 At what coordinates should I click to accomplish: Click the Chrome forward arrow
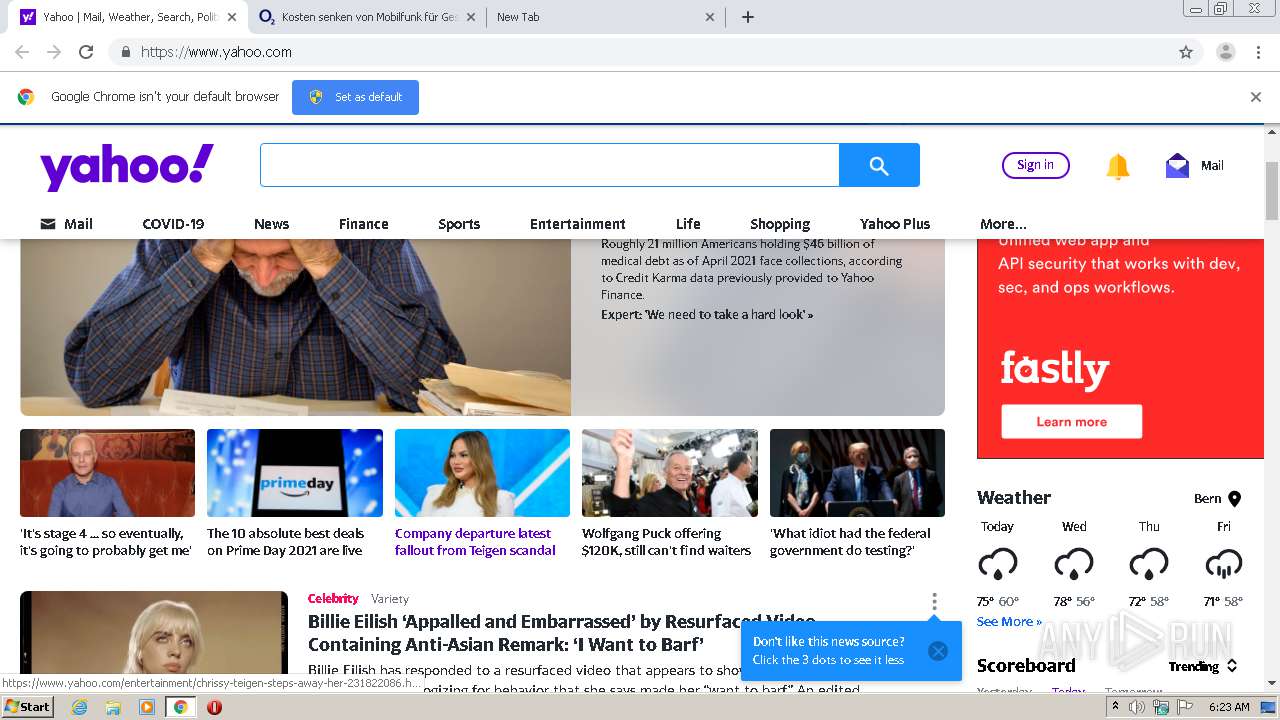click(x=54, y=52)
